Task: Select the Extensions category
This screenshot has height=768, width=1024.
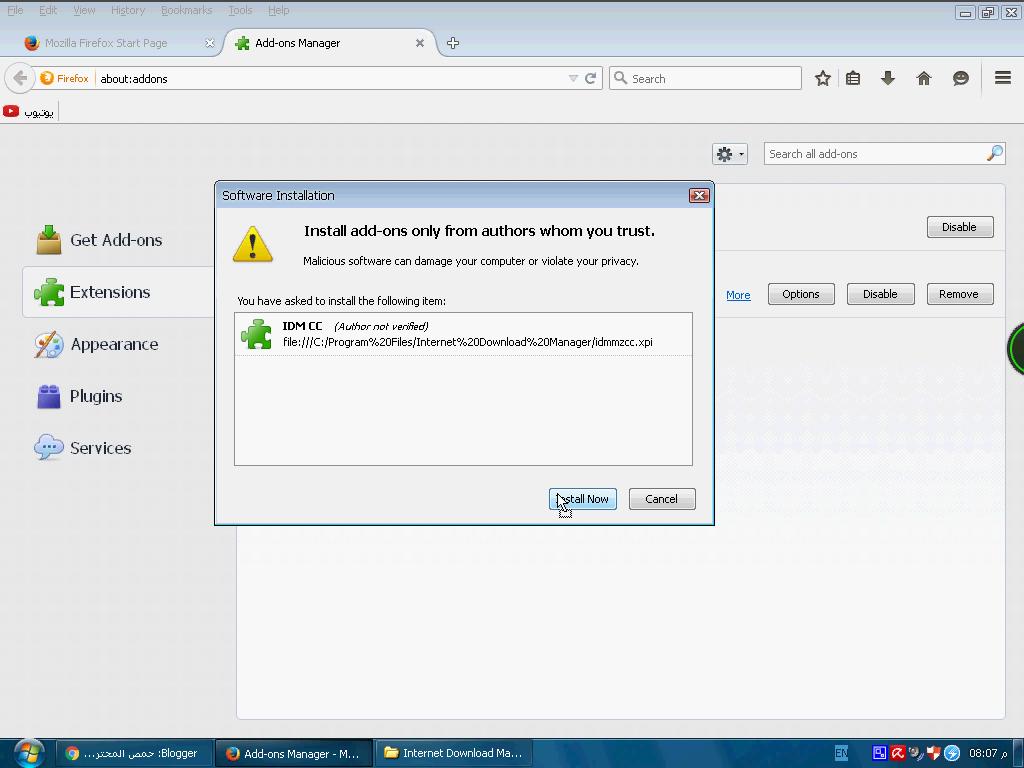Action: [x=119, y=292]
